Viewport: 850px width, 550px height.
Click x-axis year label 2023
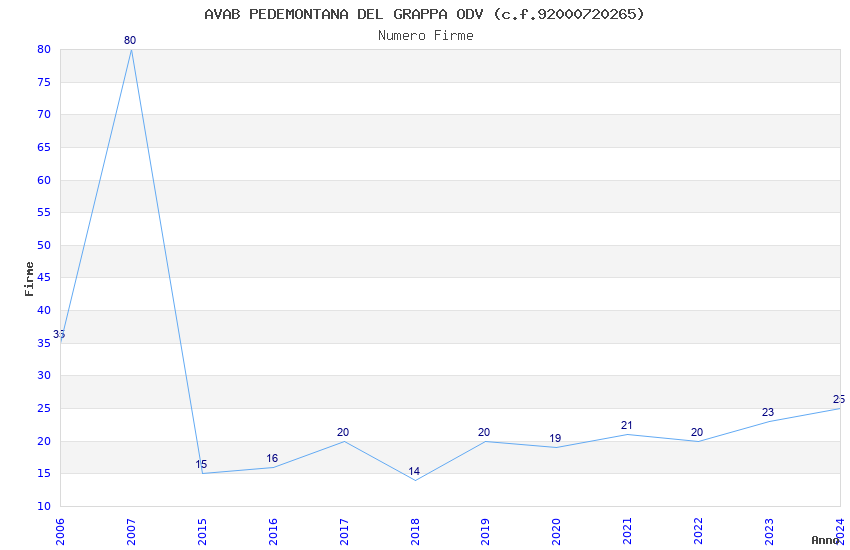point(769,532)
